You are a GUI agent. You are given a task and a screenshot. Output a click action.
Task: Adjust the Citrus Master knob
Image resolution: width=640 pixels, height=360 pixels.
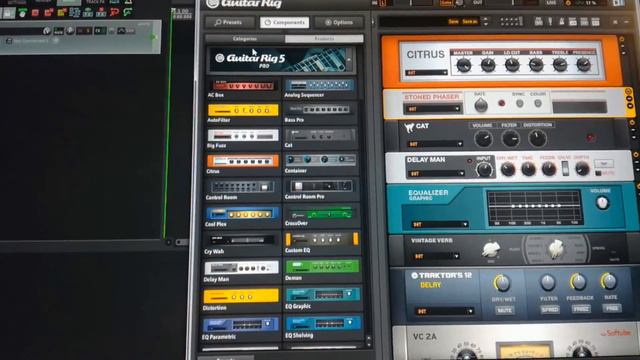[464, 65]
